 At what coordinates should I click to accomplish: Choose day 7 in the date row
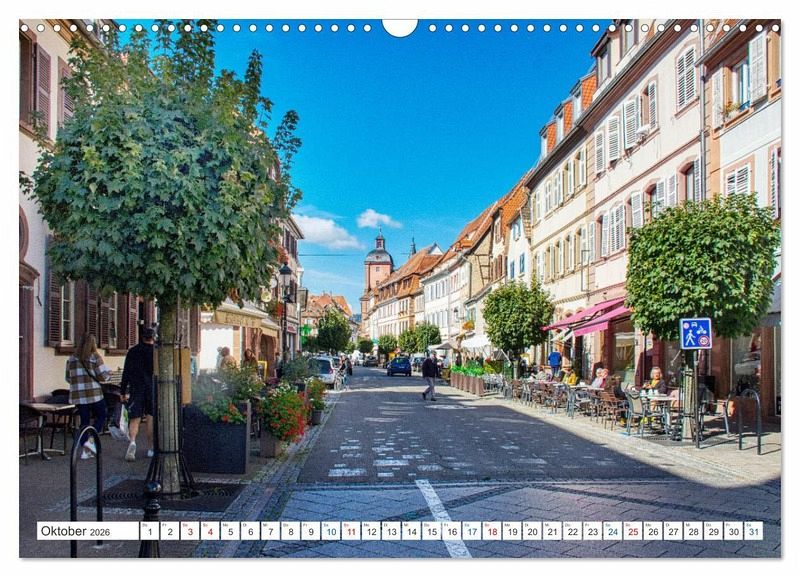pos(270,531)
